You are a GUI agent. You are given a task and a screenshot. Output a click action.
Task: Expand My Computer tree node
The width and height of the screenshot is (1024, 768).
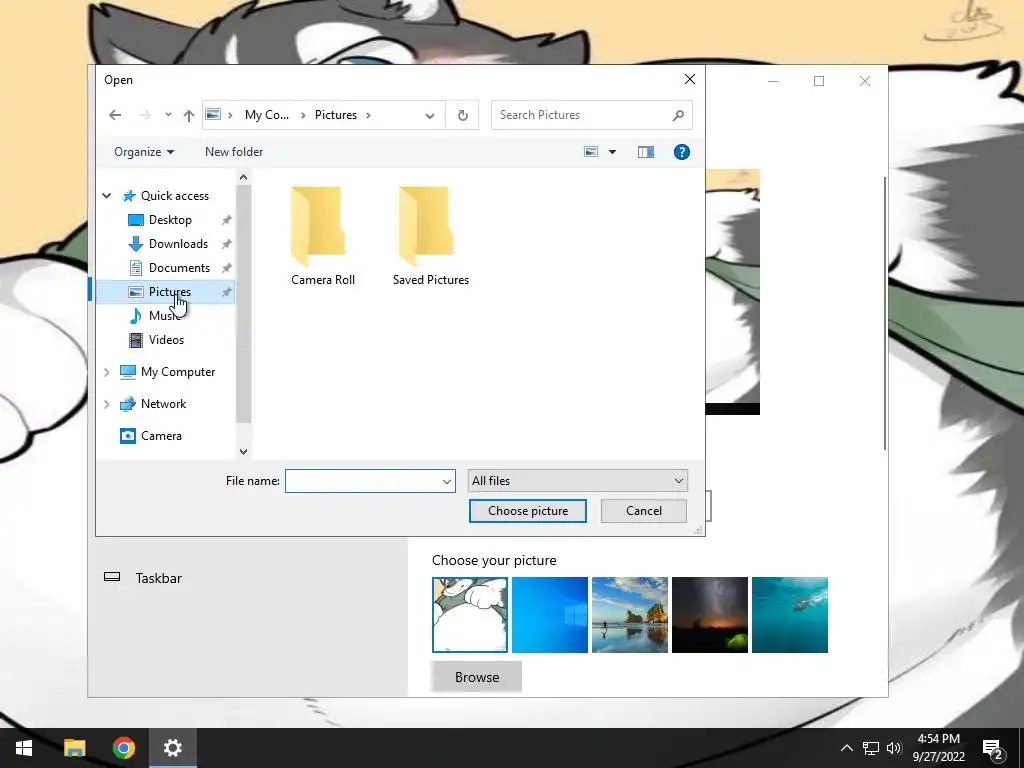[106, 372]
